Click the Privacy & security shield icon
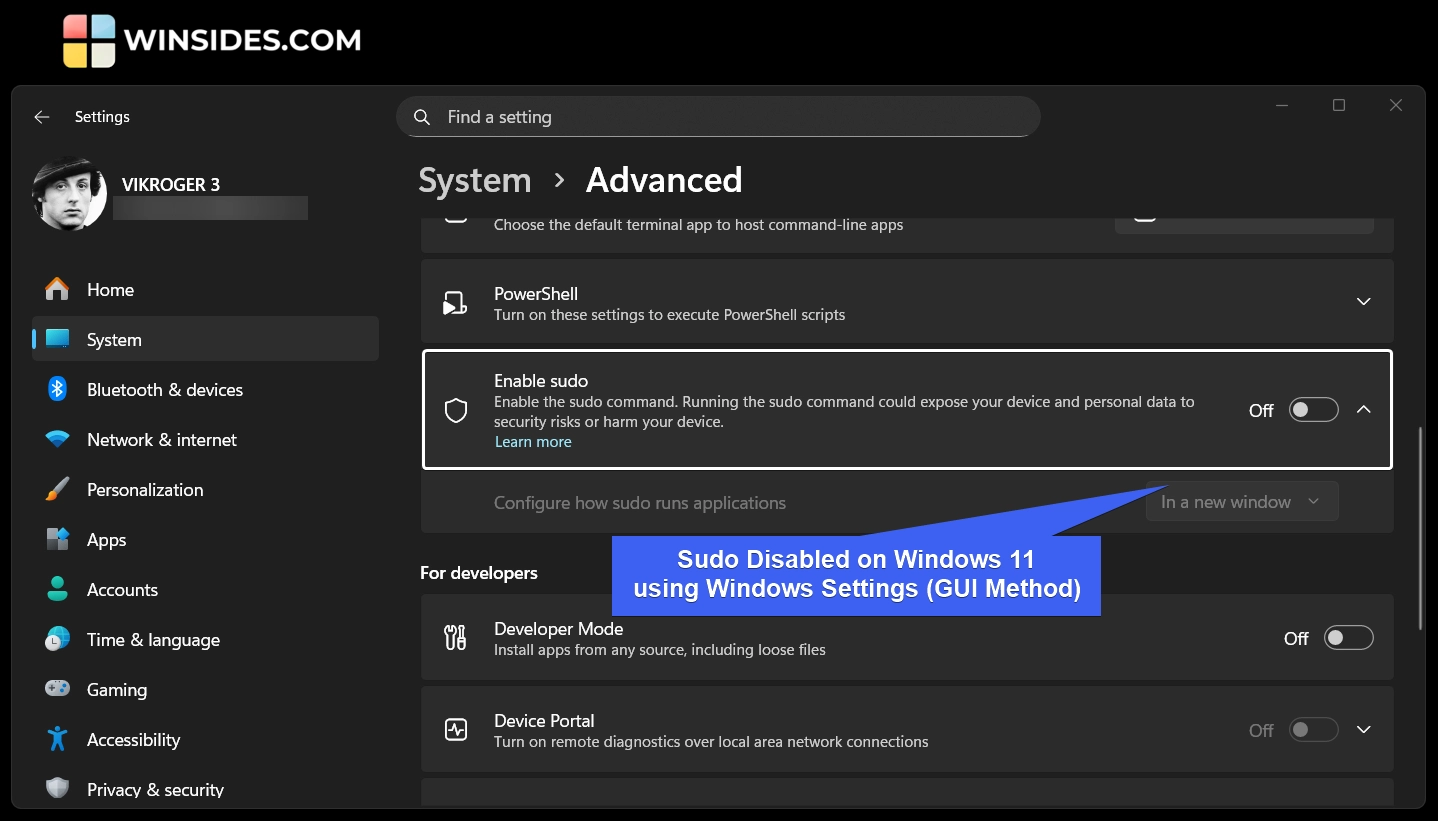Image resolution: width=1438 pixels, height=821 pixels. click(x=57, y=789)
